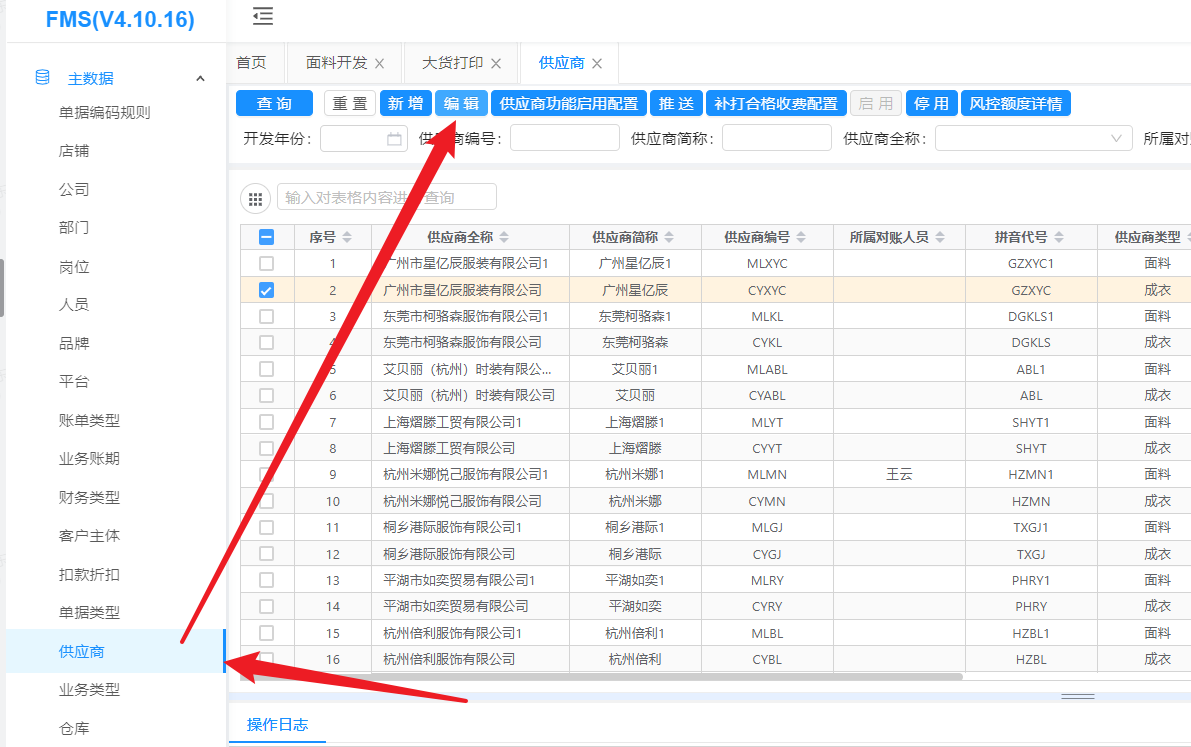Screen dimensions: 1191x747
Task: Close the 大货打印 tab
Action: pyautogui.click(x=495, y=63)
